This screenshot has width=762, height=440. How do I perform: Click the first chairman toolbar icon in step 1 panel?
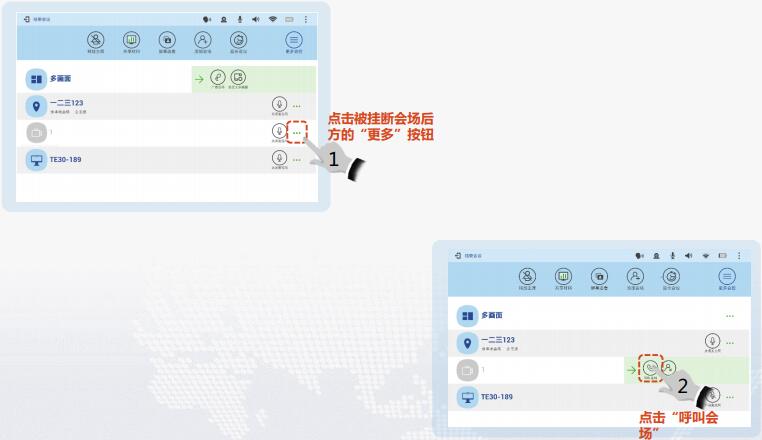[x=95, y=41]
